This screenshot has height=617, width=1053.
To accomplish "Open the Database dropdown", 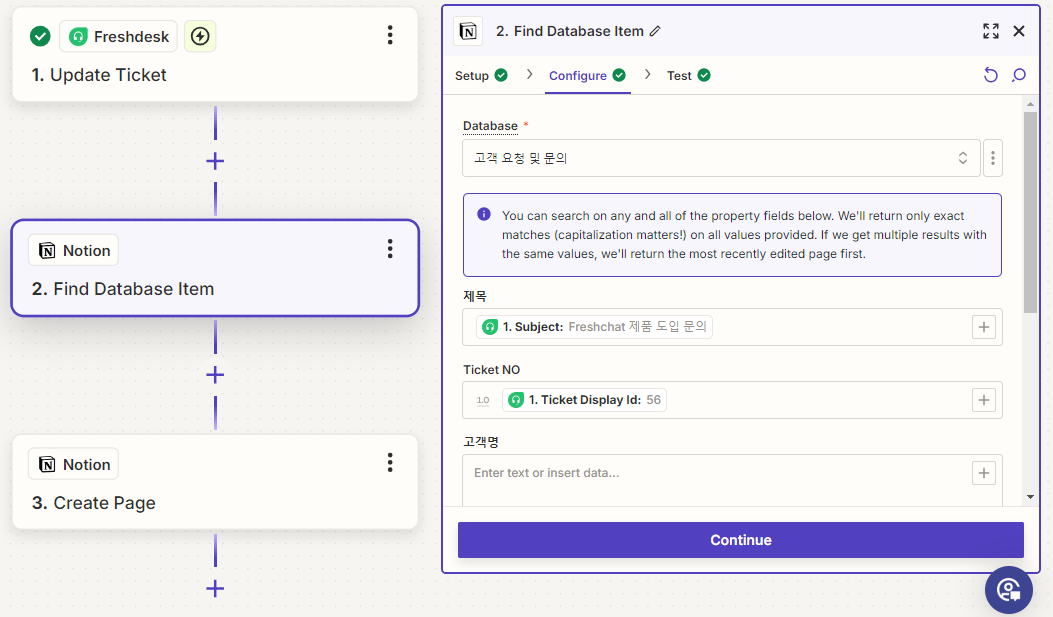I will pos(721,158).
